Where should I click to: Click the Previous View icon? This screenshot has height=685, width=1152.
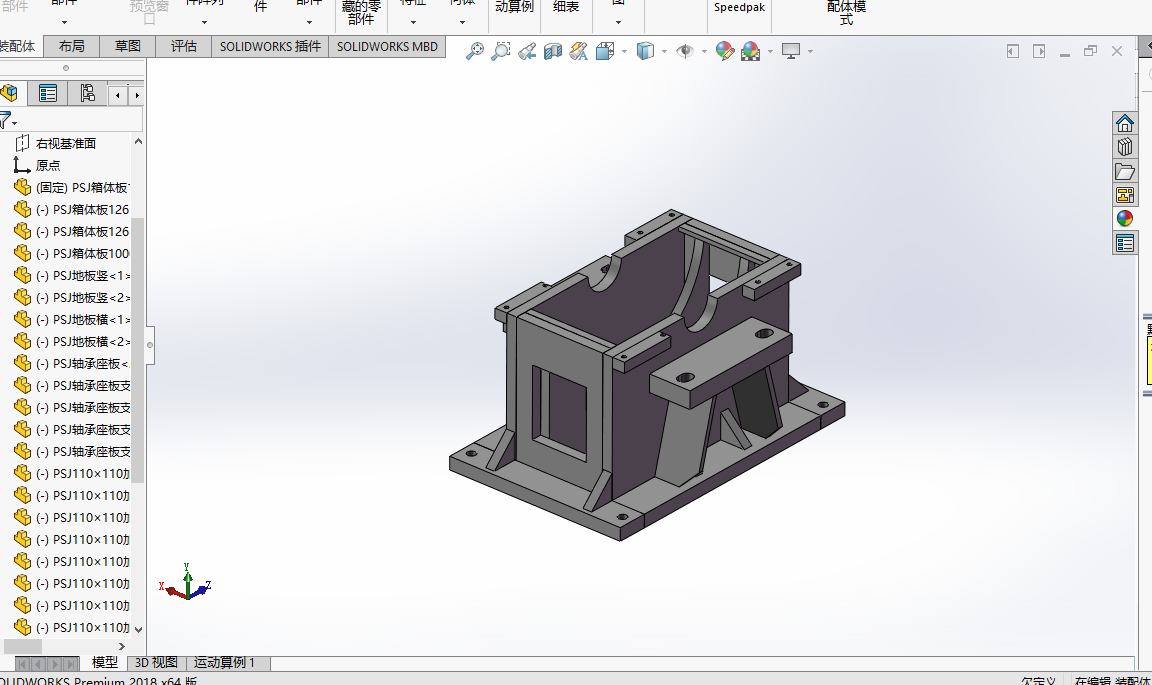pyautogui.click(x=527, y=51)
